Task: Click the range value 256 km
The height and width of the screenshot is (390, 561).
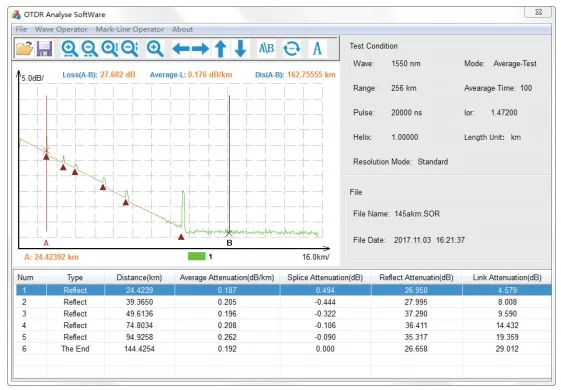Action: tap(404, 88)
